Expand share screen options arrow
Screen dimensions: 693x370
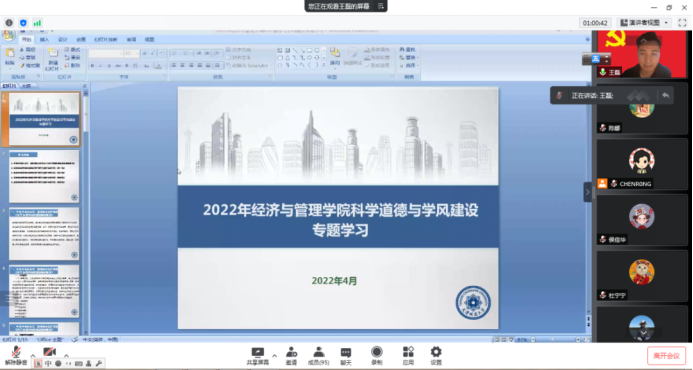[274, 355]
